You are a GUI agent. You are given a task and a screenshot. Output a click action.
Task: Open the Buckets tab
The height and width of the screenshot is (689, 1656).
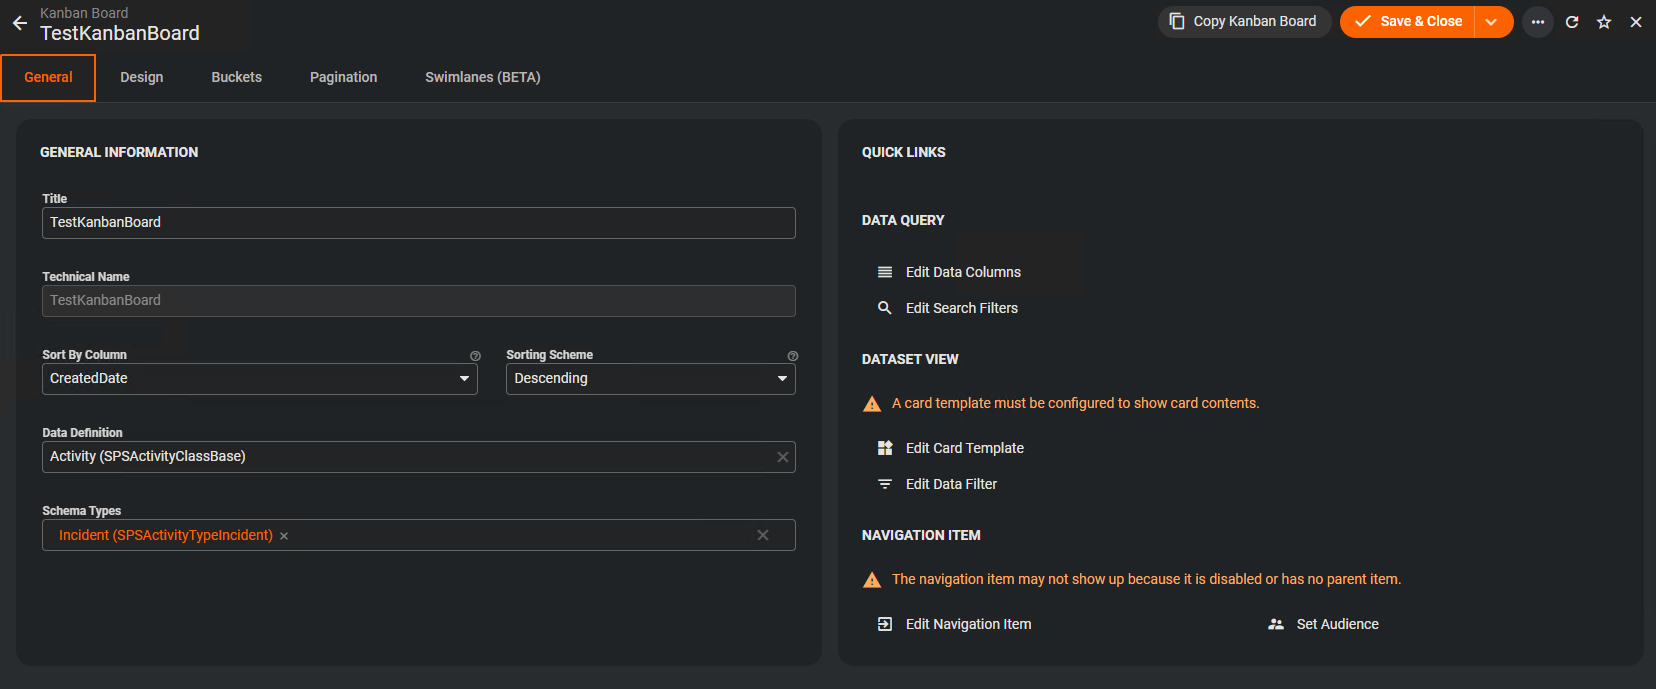pos(236,77)
